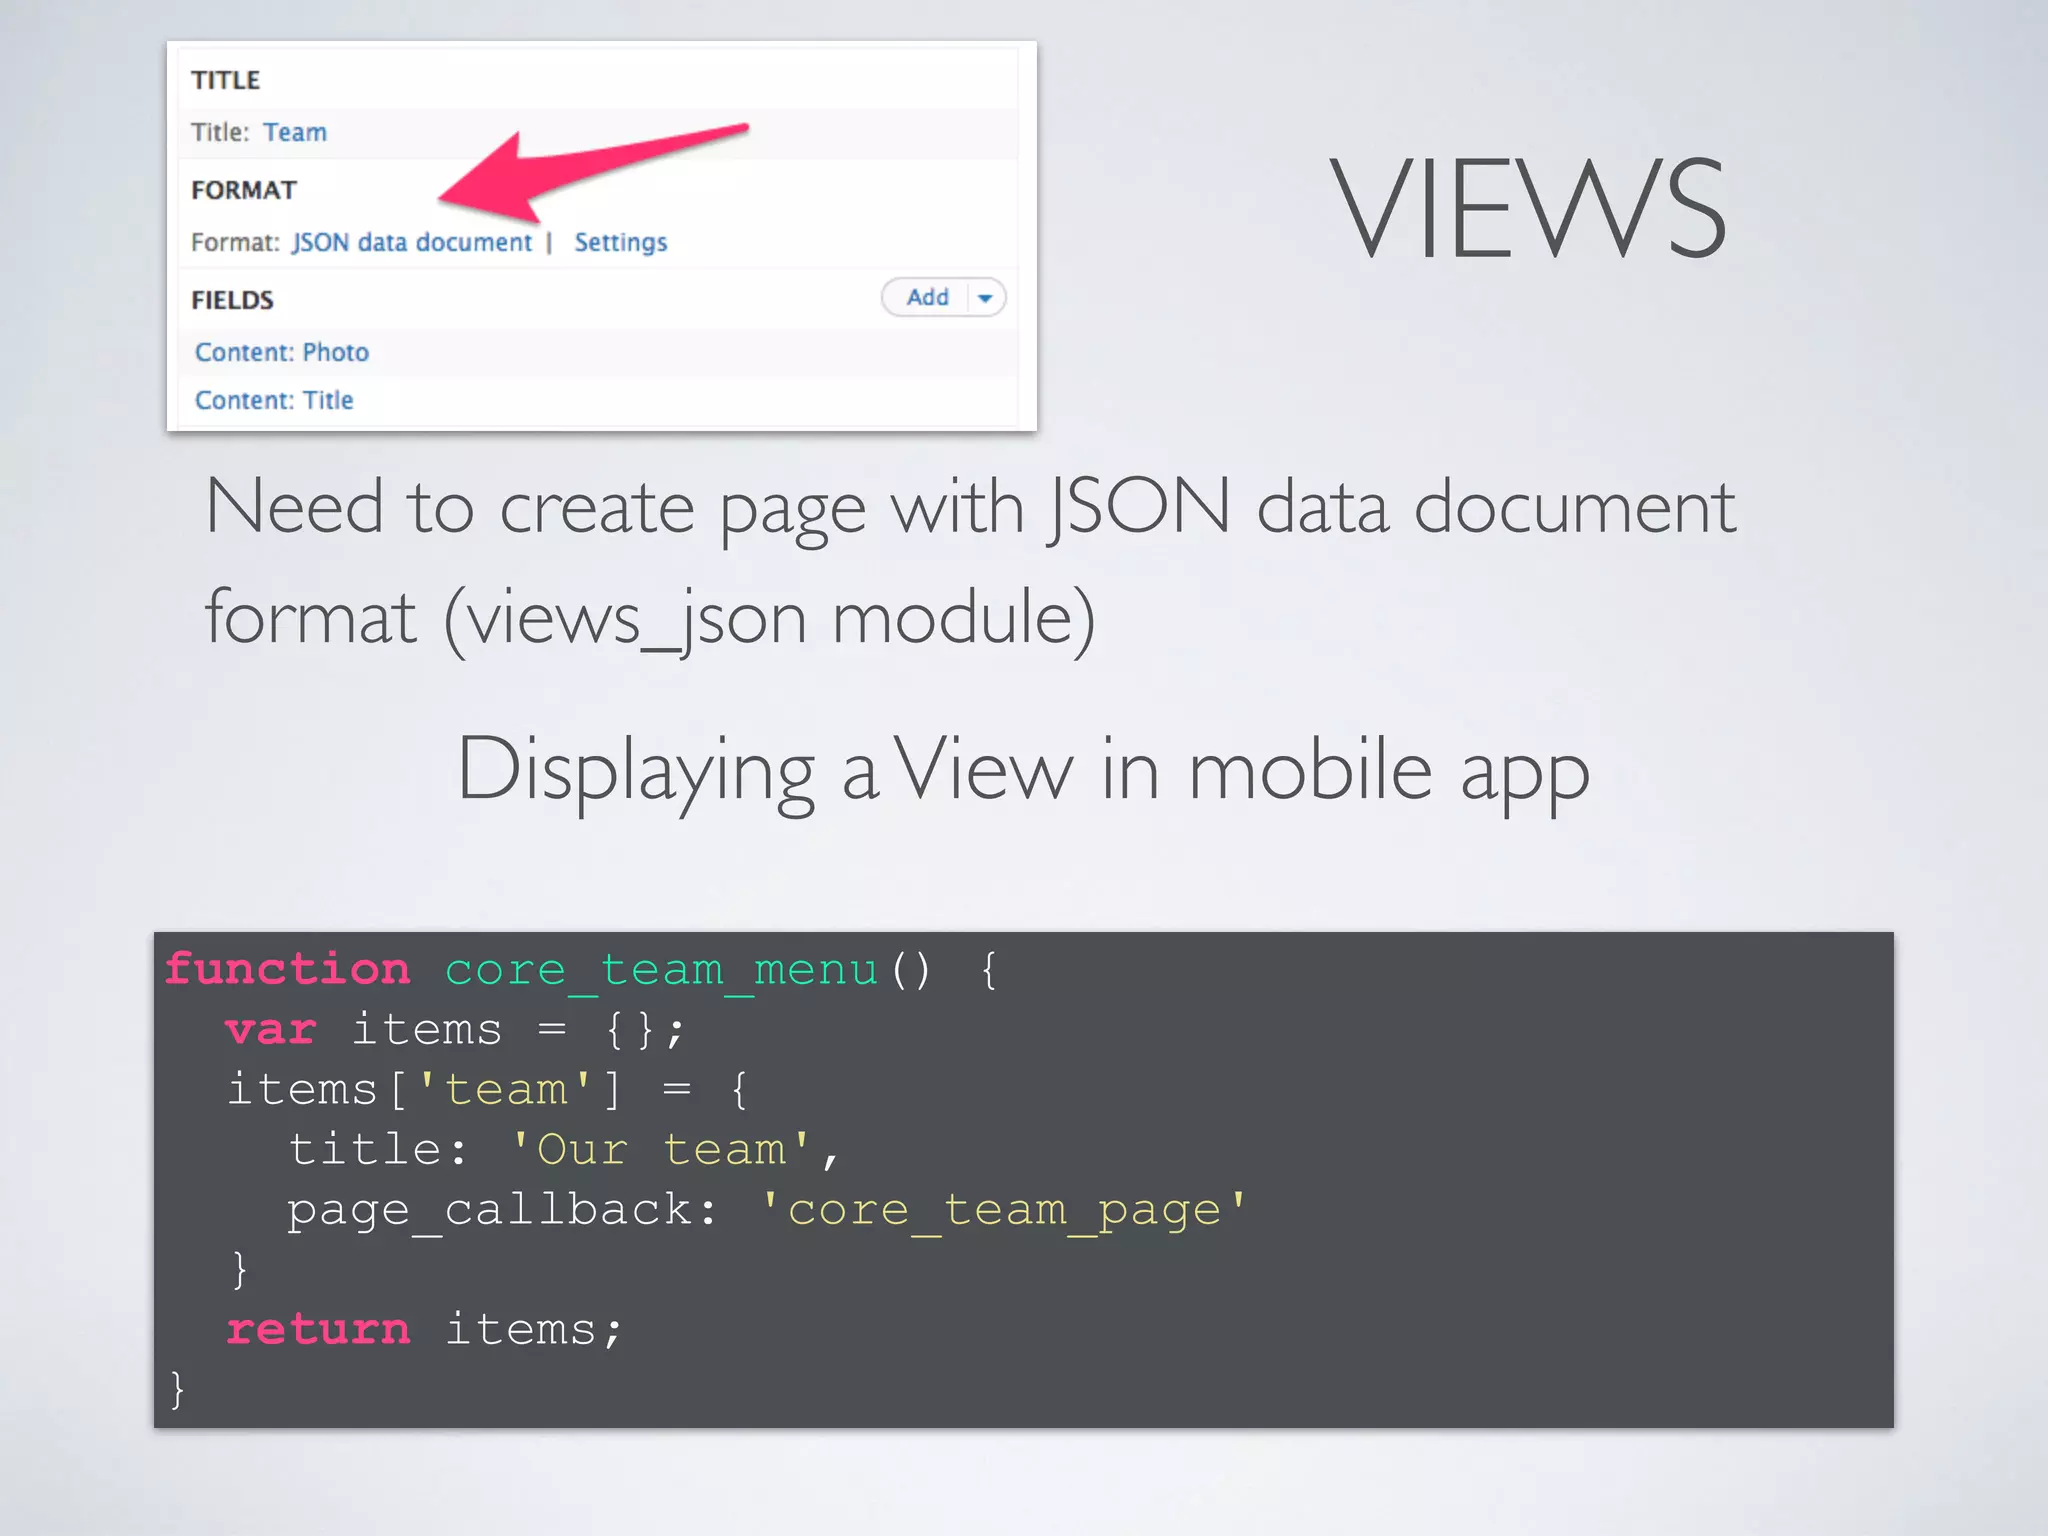Open the format Settings link
The width and height of the screenshot is (2048, 1536).
pyautogui.click(x=620, y=243)
